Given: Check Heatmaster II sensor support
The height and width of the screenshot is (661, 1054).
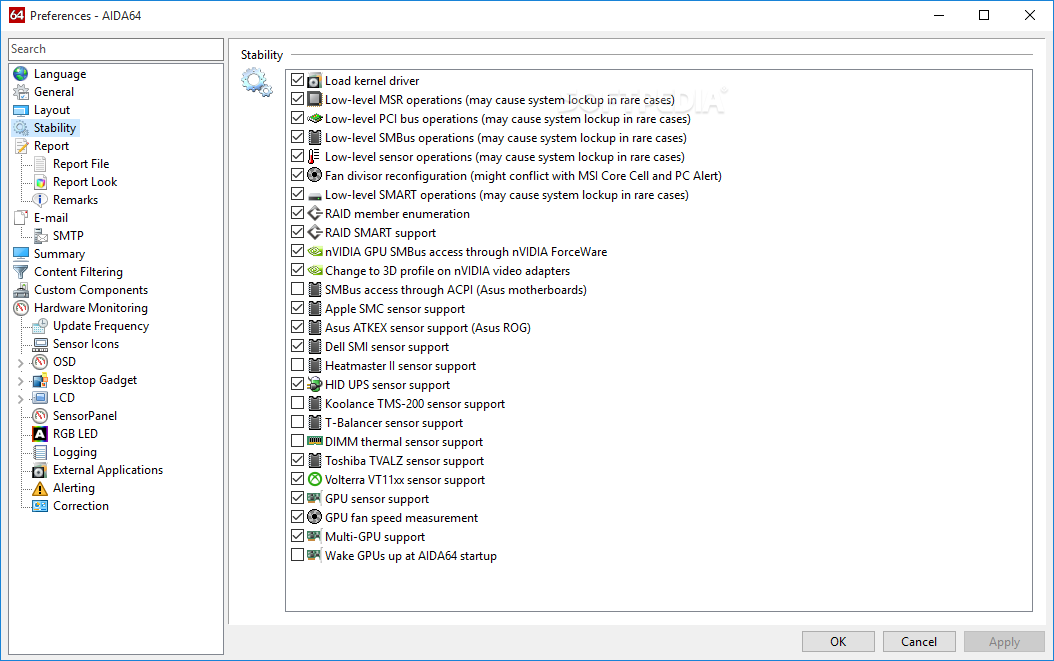Looking at the screenshot, I should tap(297, 365).
